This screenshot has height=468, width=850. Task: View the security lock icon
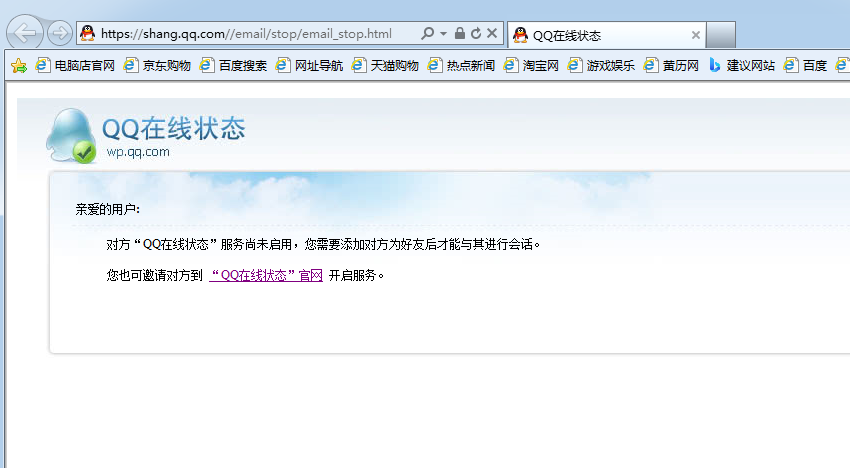pyautogui.click(x=460, y=34)
